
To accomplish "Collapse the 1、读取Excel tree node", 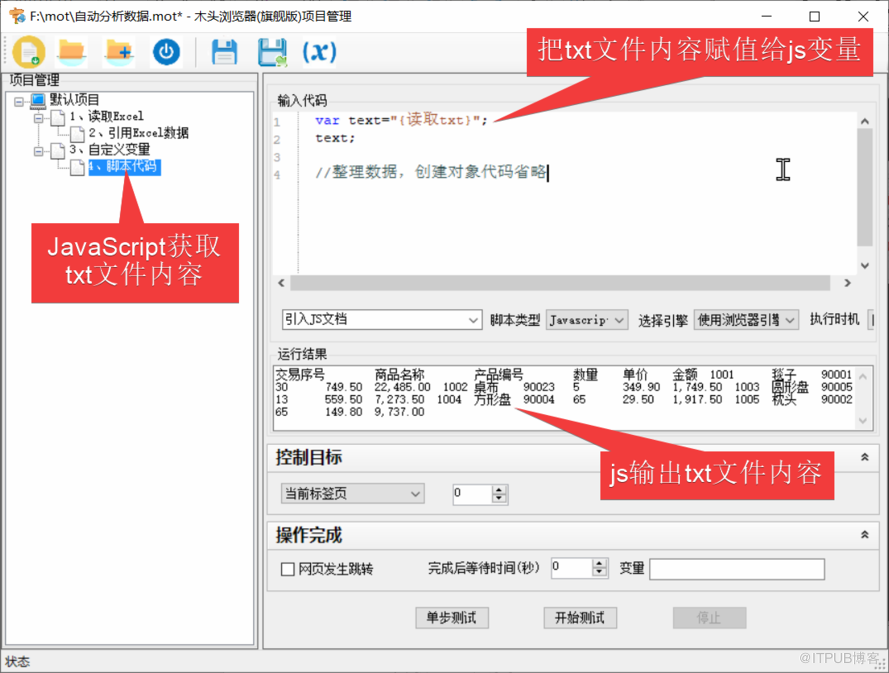I will coord(39,118).
